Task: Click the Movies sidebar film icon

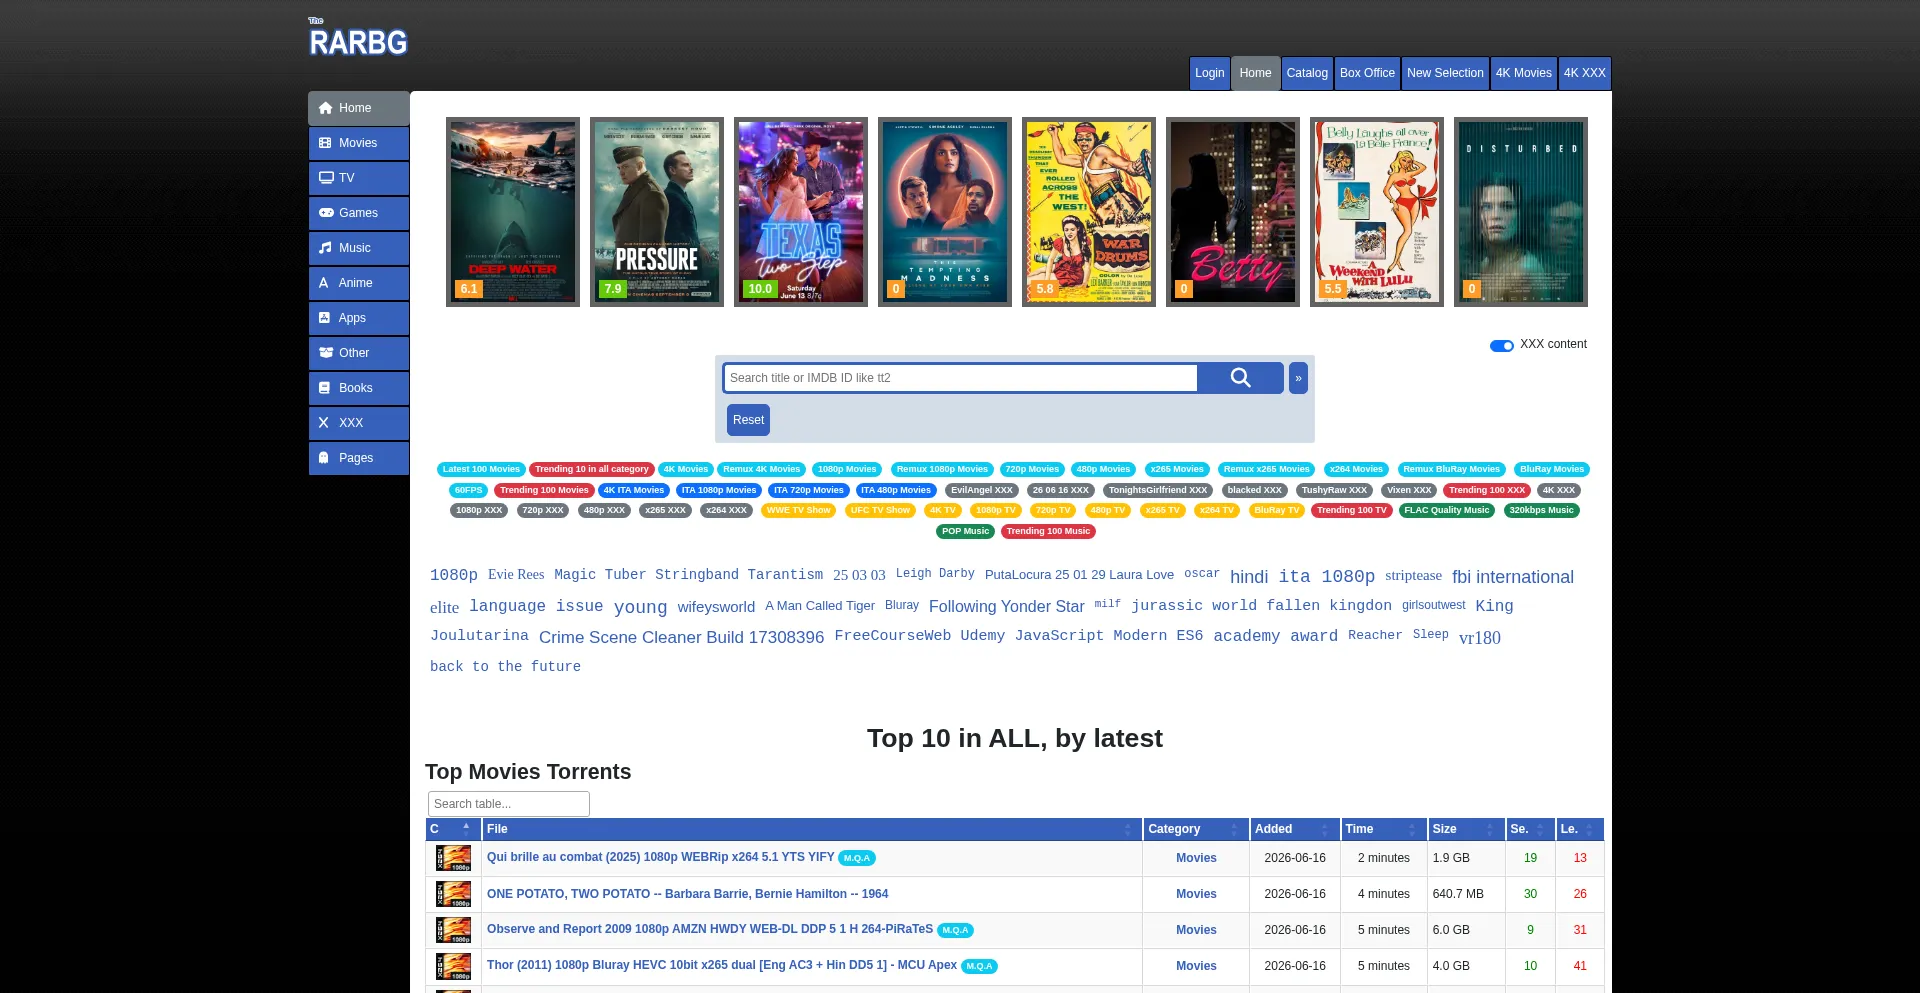Action: point(325,143)
